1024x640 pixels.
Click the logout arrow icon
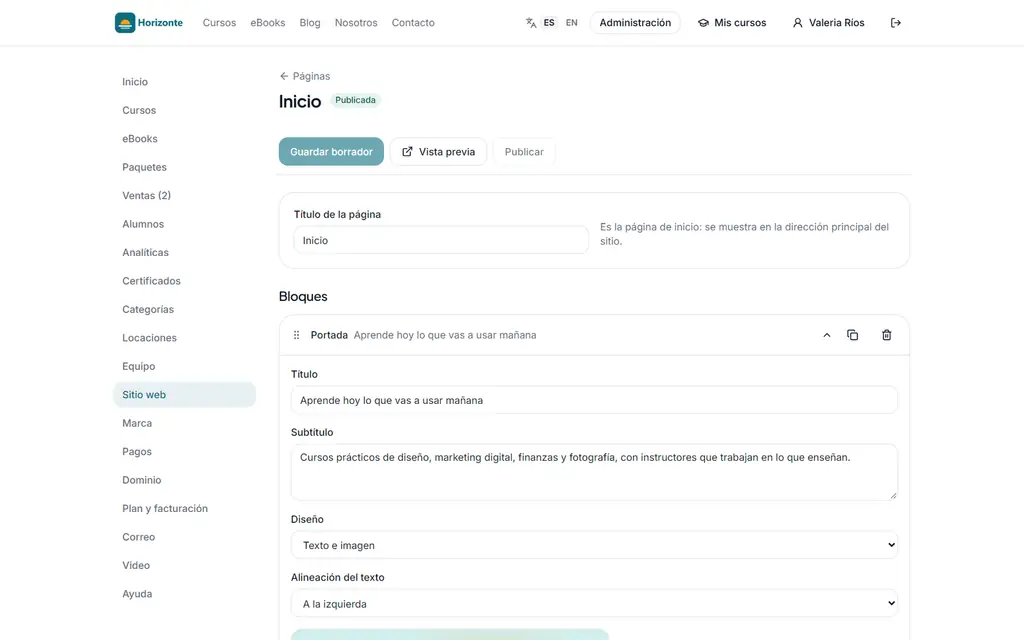pyautogui.click(x=895, y=23)
